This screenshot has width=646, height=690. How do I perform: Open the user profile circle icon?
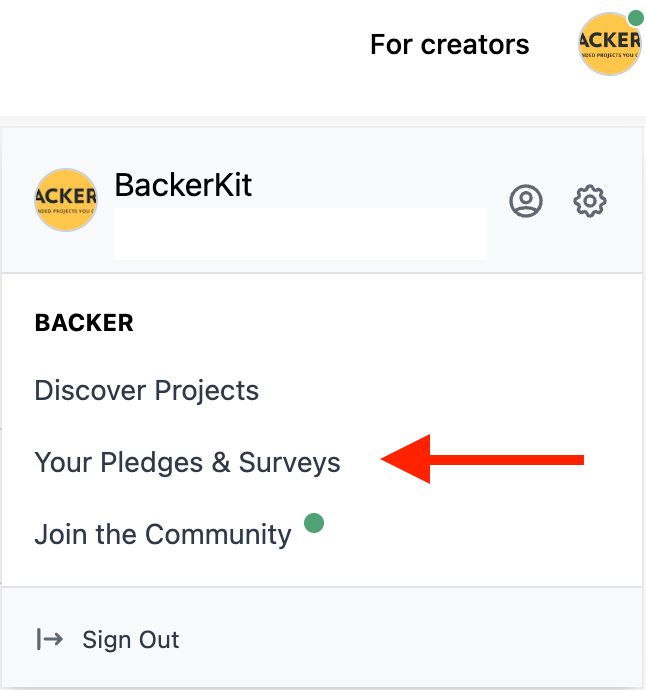[526, 201]
